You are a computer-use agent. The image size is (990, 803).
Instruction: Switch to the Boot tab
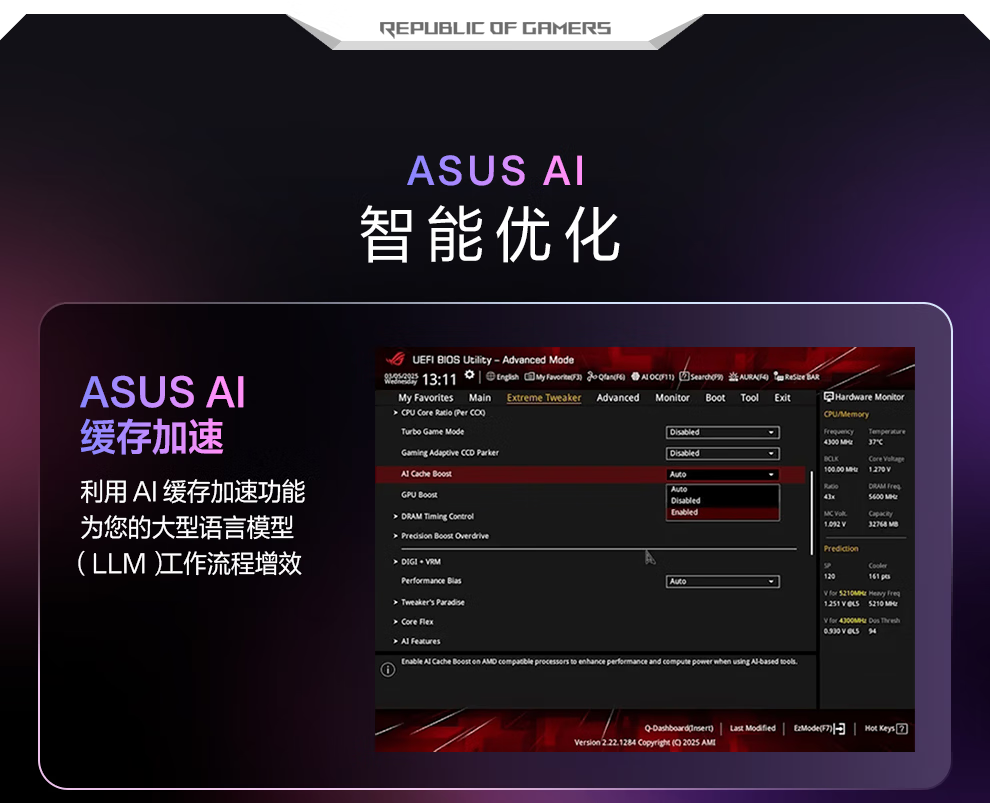tap(715, 398)
